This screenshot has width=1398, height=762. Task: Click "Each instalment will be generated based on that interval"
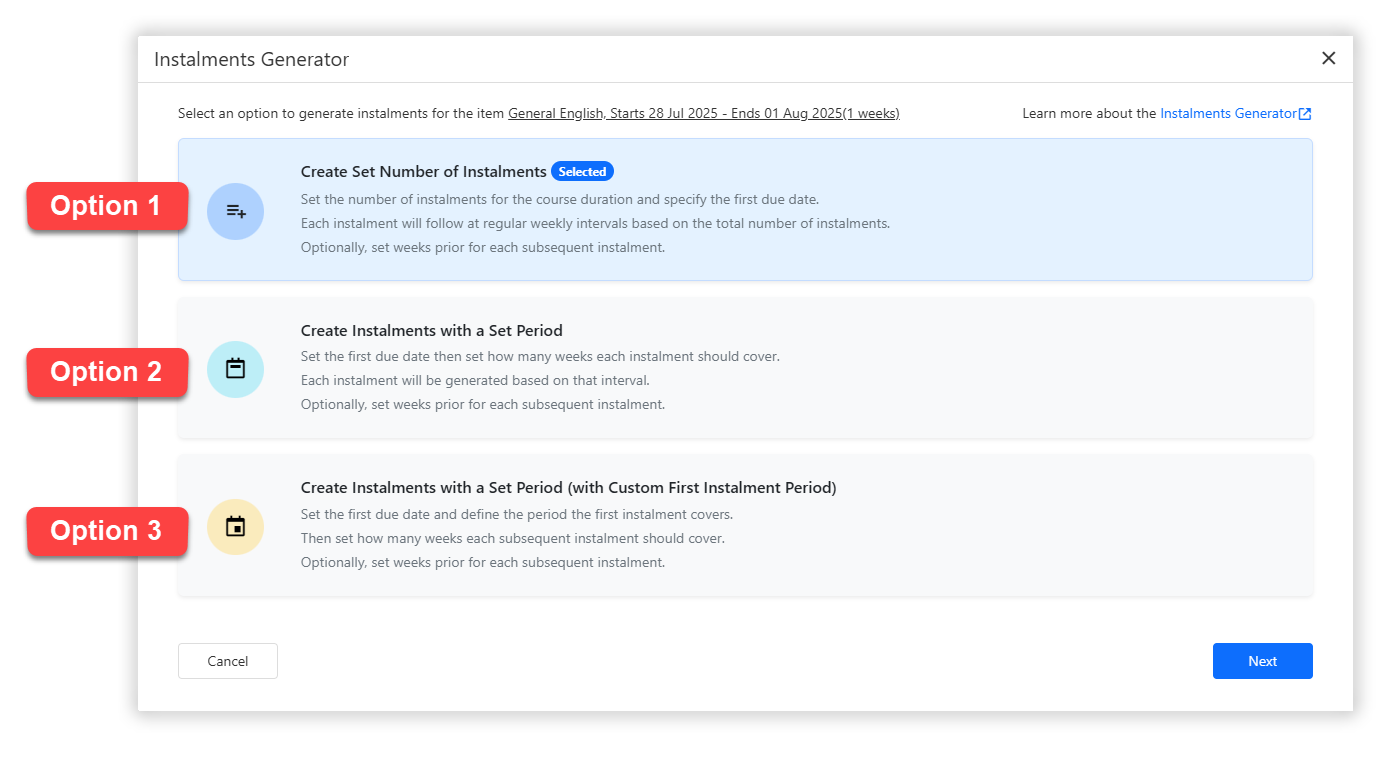(x=475, y=381)
